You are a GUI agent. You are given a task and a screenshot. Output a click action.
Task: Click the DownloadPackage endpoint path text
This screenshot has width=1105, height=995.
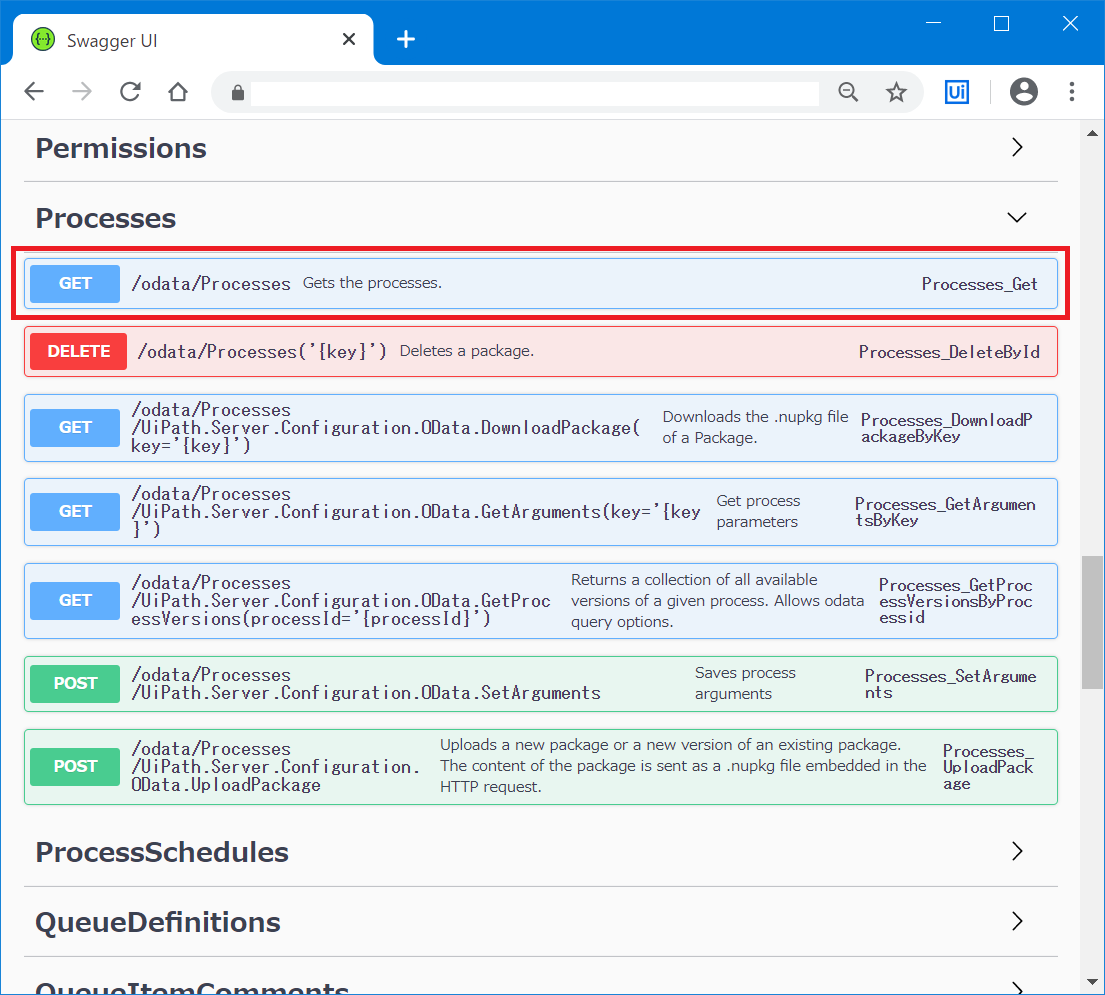pyautogui.click(x=385, y=428)
